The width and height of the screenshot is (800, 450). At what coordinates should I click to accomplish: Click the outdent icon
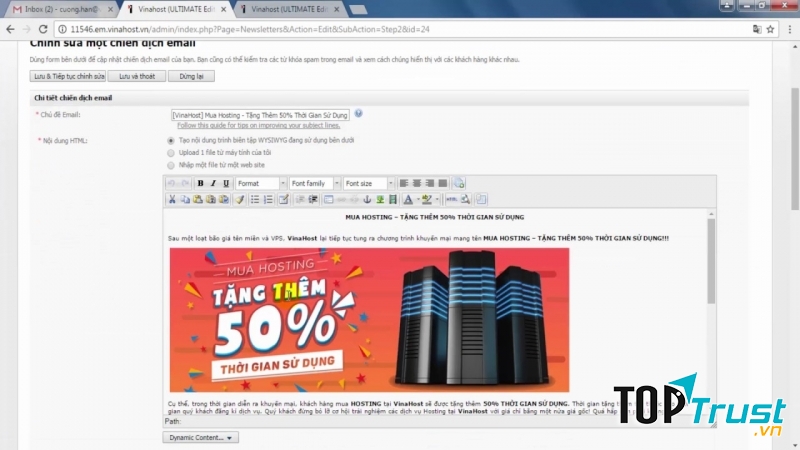299,199
